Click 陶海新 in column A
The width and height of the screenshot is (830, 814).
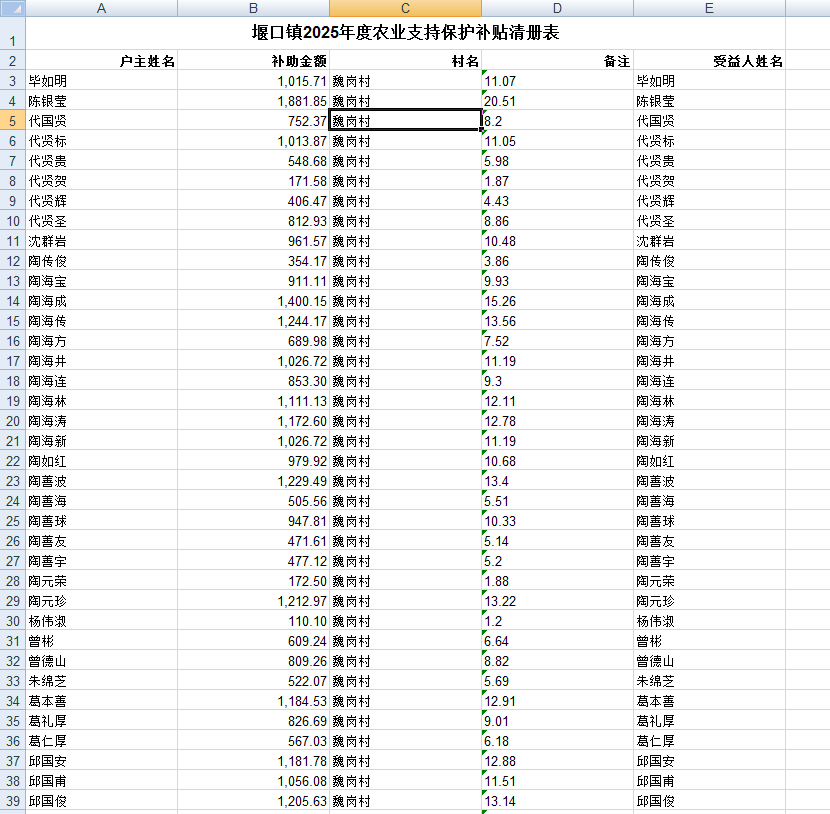click(x=101, y=441)
